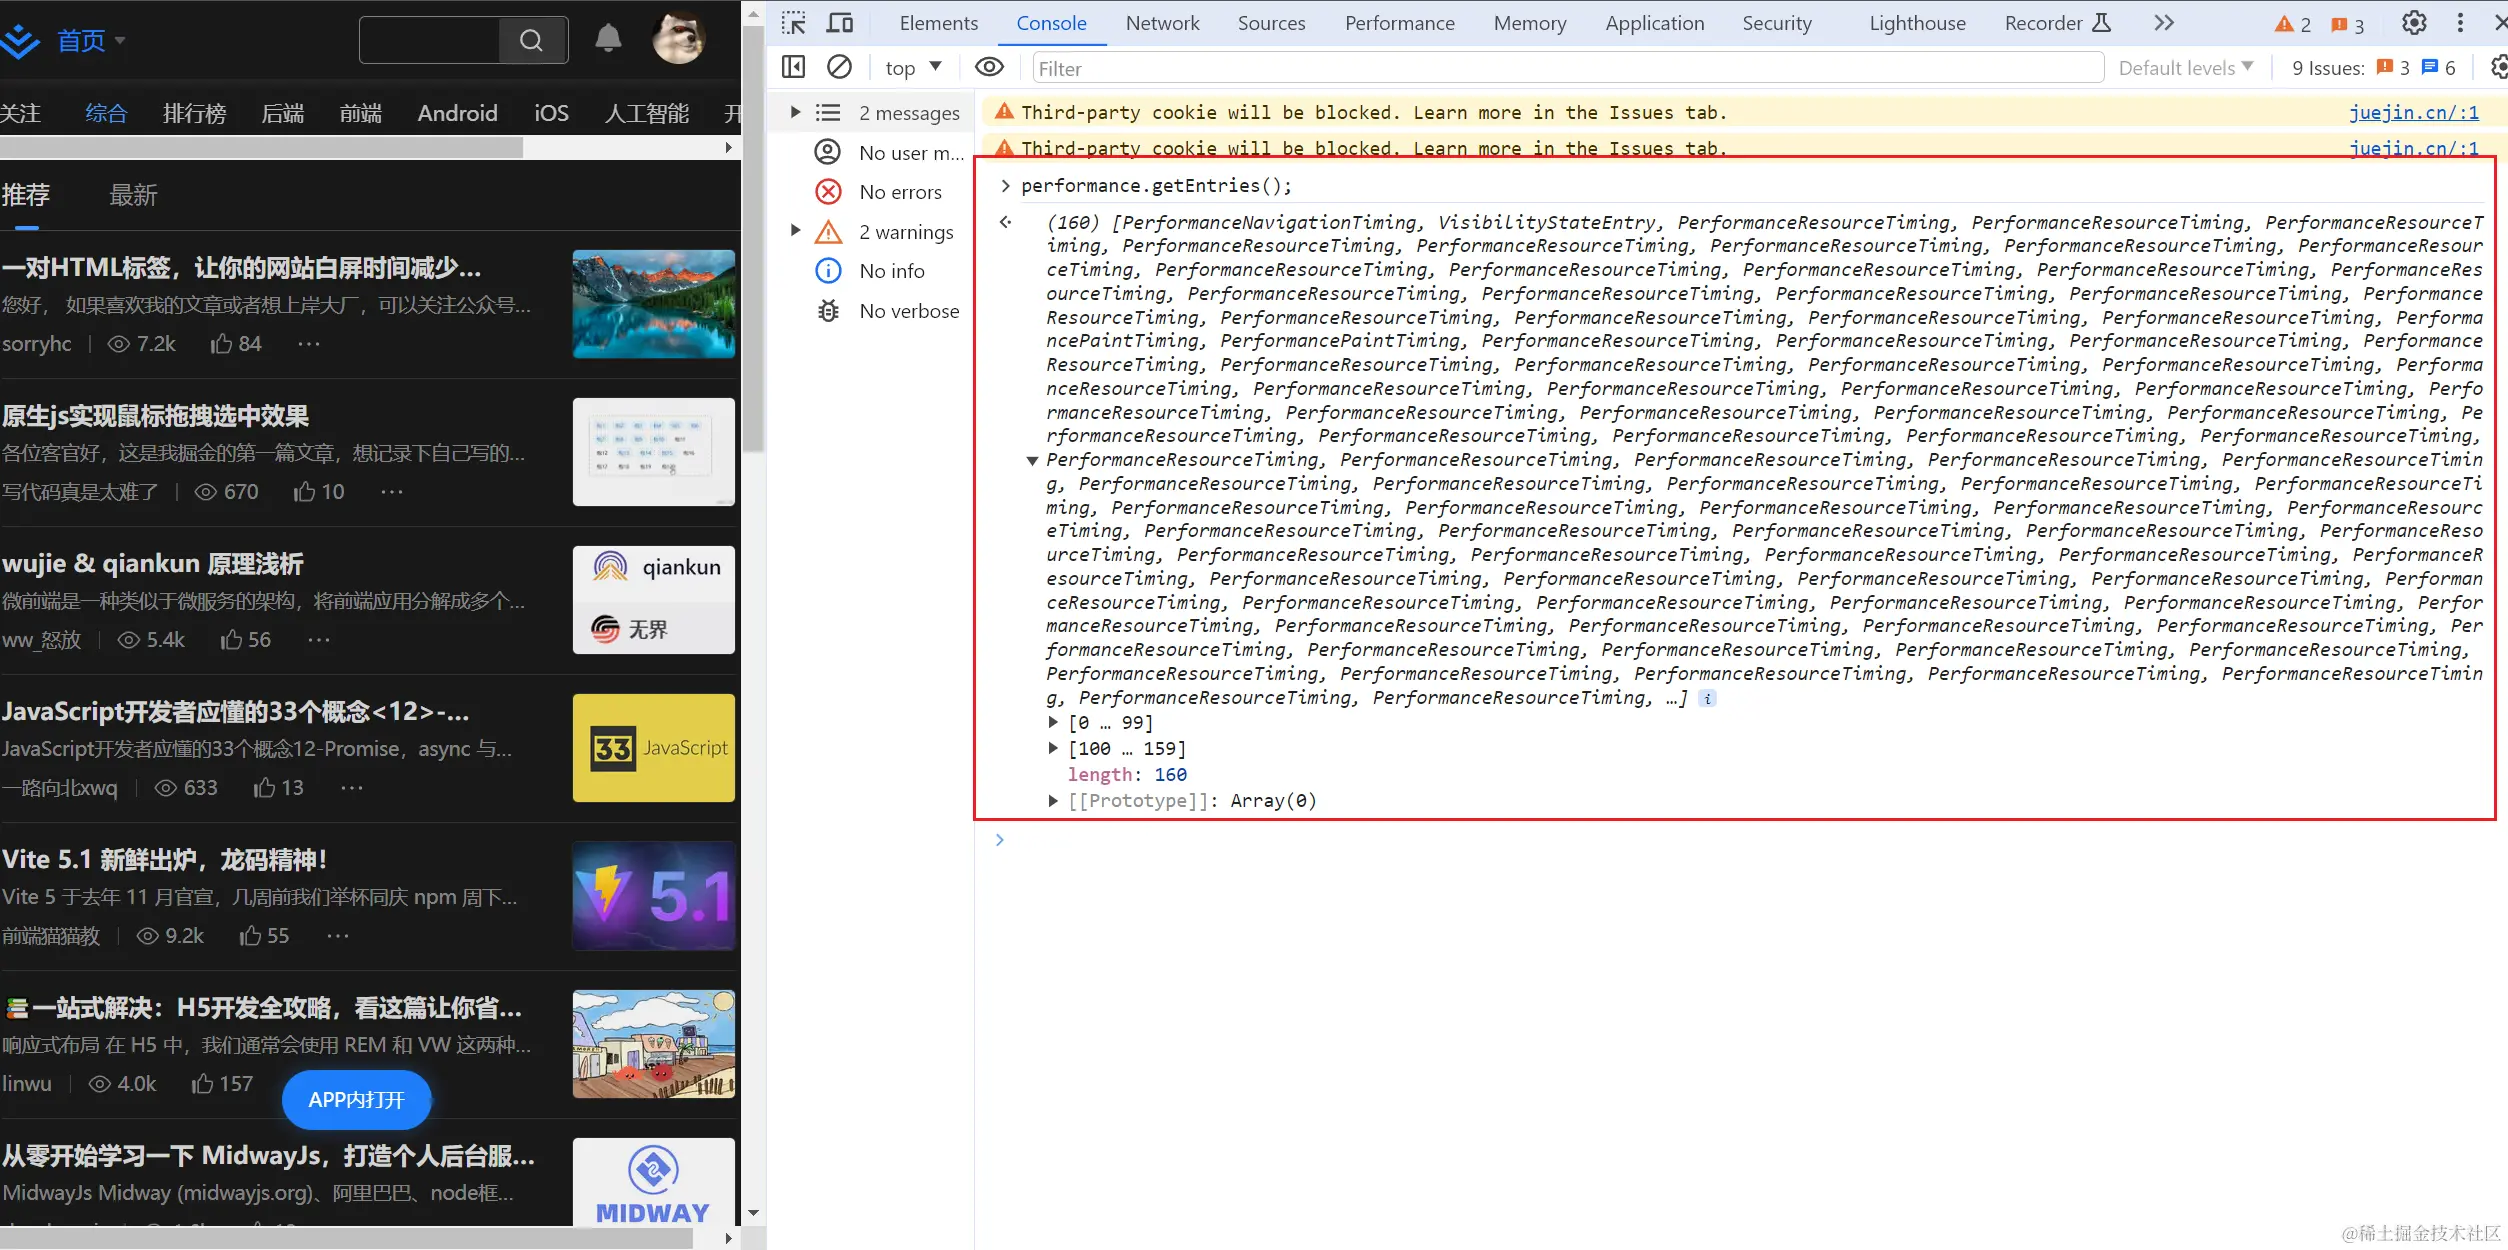The height and width of the screenshot is (1250, 2508).
Task: Switch to the Network tab
Action: [x=1162, y=23]
